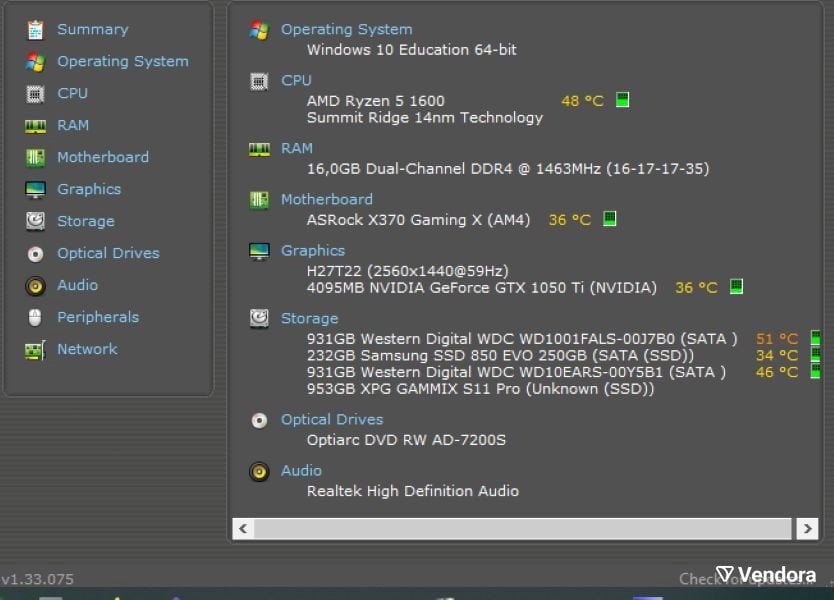Click the Graphics monitor icon in sidebar
This screenshot has width=834, height=600.
point(35,190)
